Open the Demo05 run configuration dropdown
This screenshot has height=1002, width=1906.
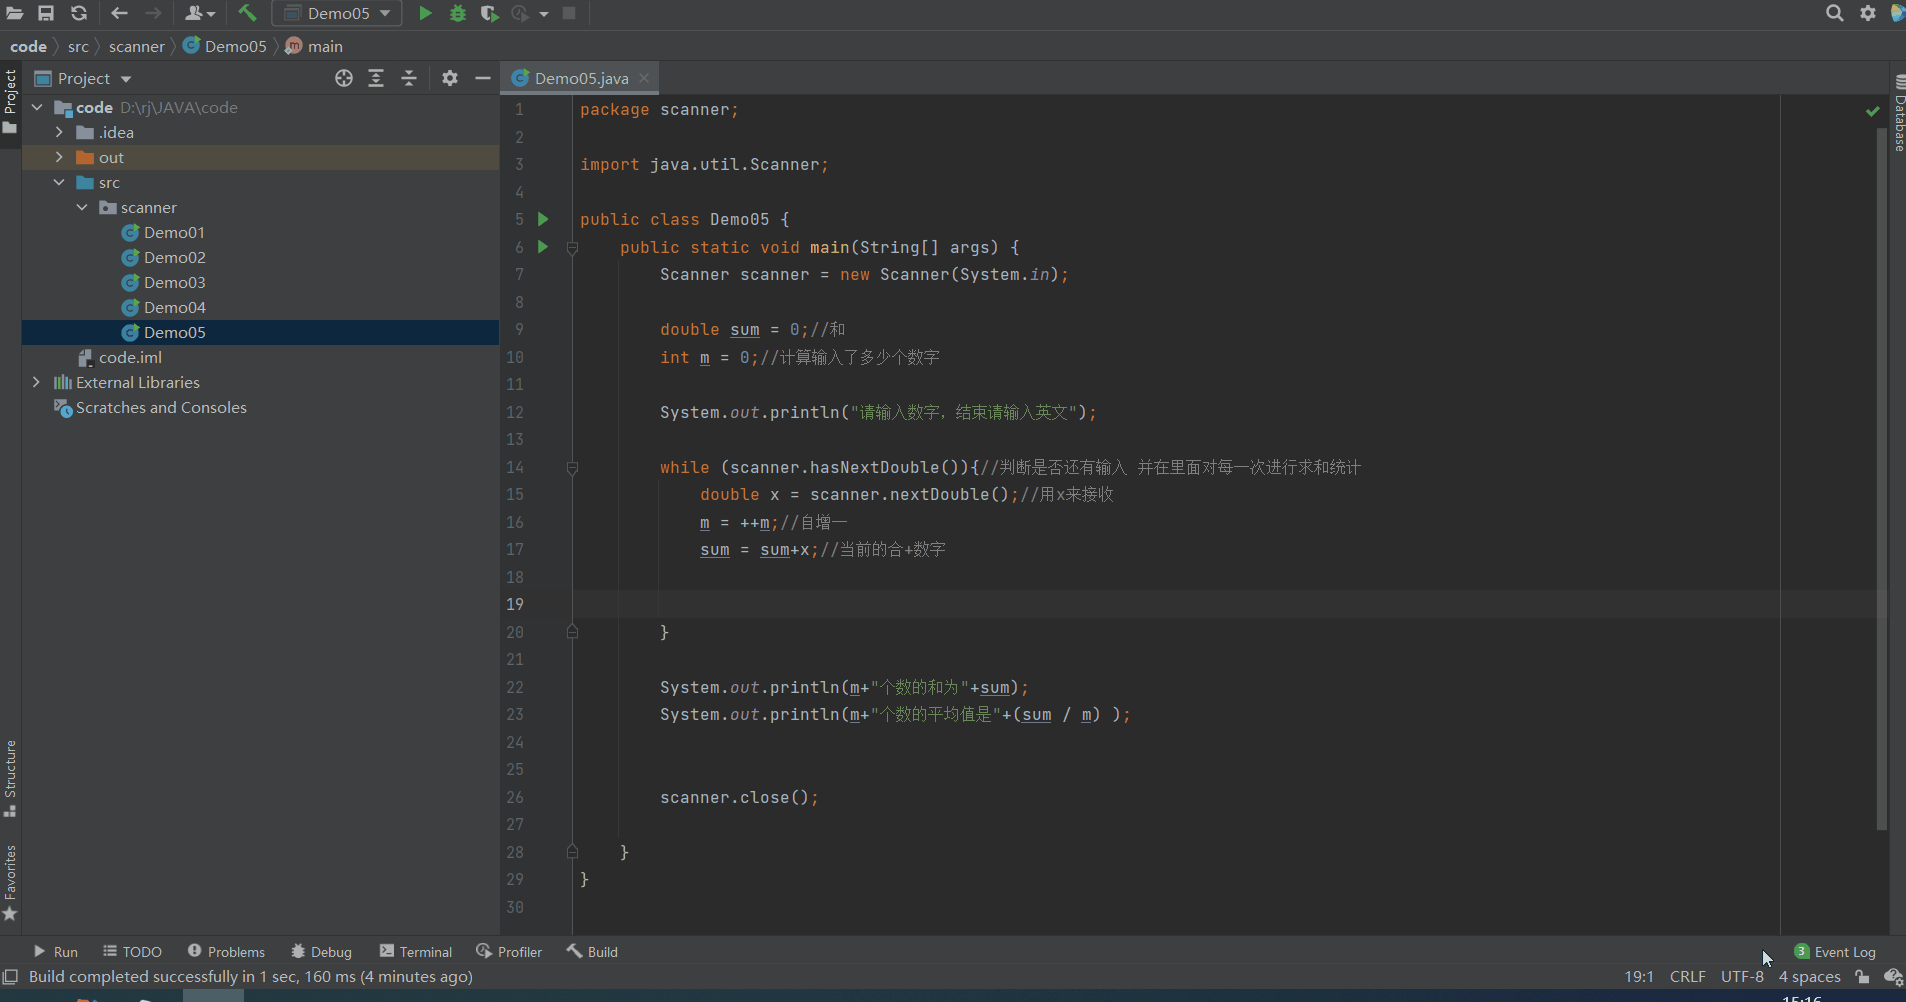338,13
